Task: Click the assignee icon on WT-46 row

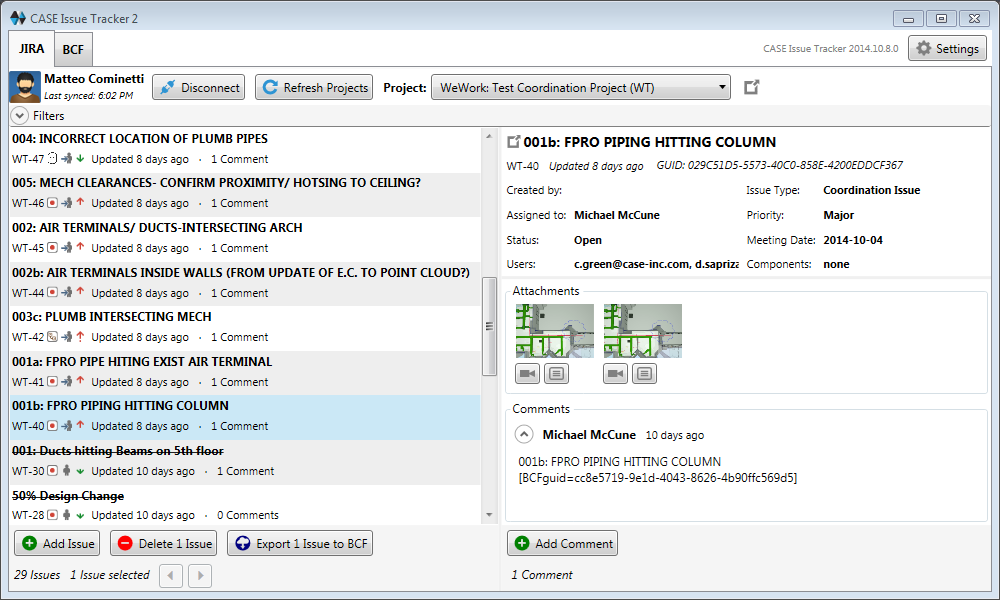Action: [66, 203]
